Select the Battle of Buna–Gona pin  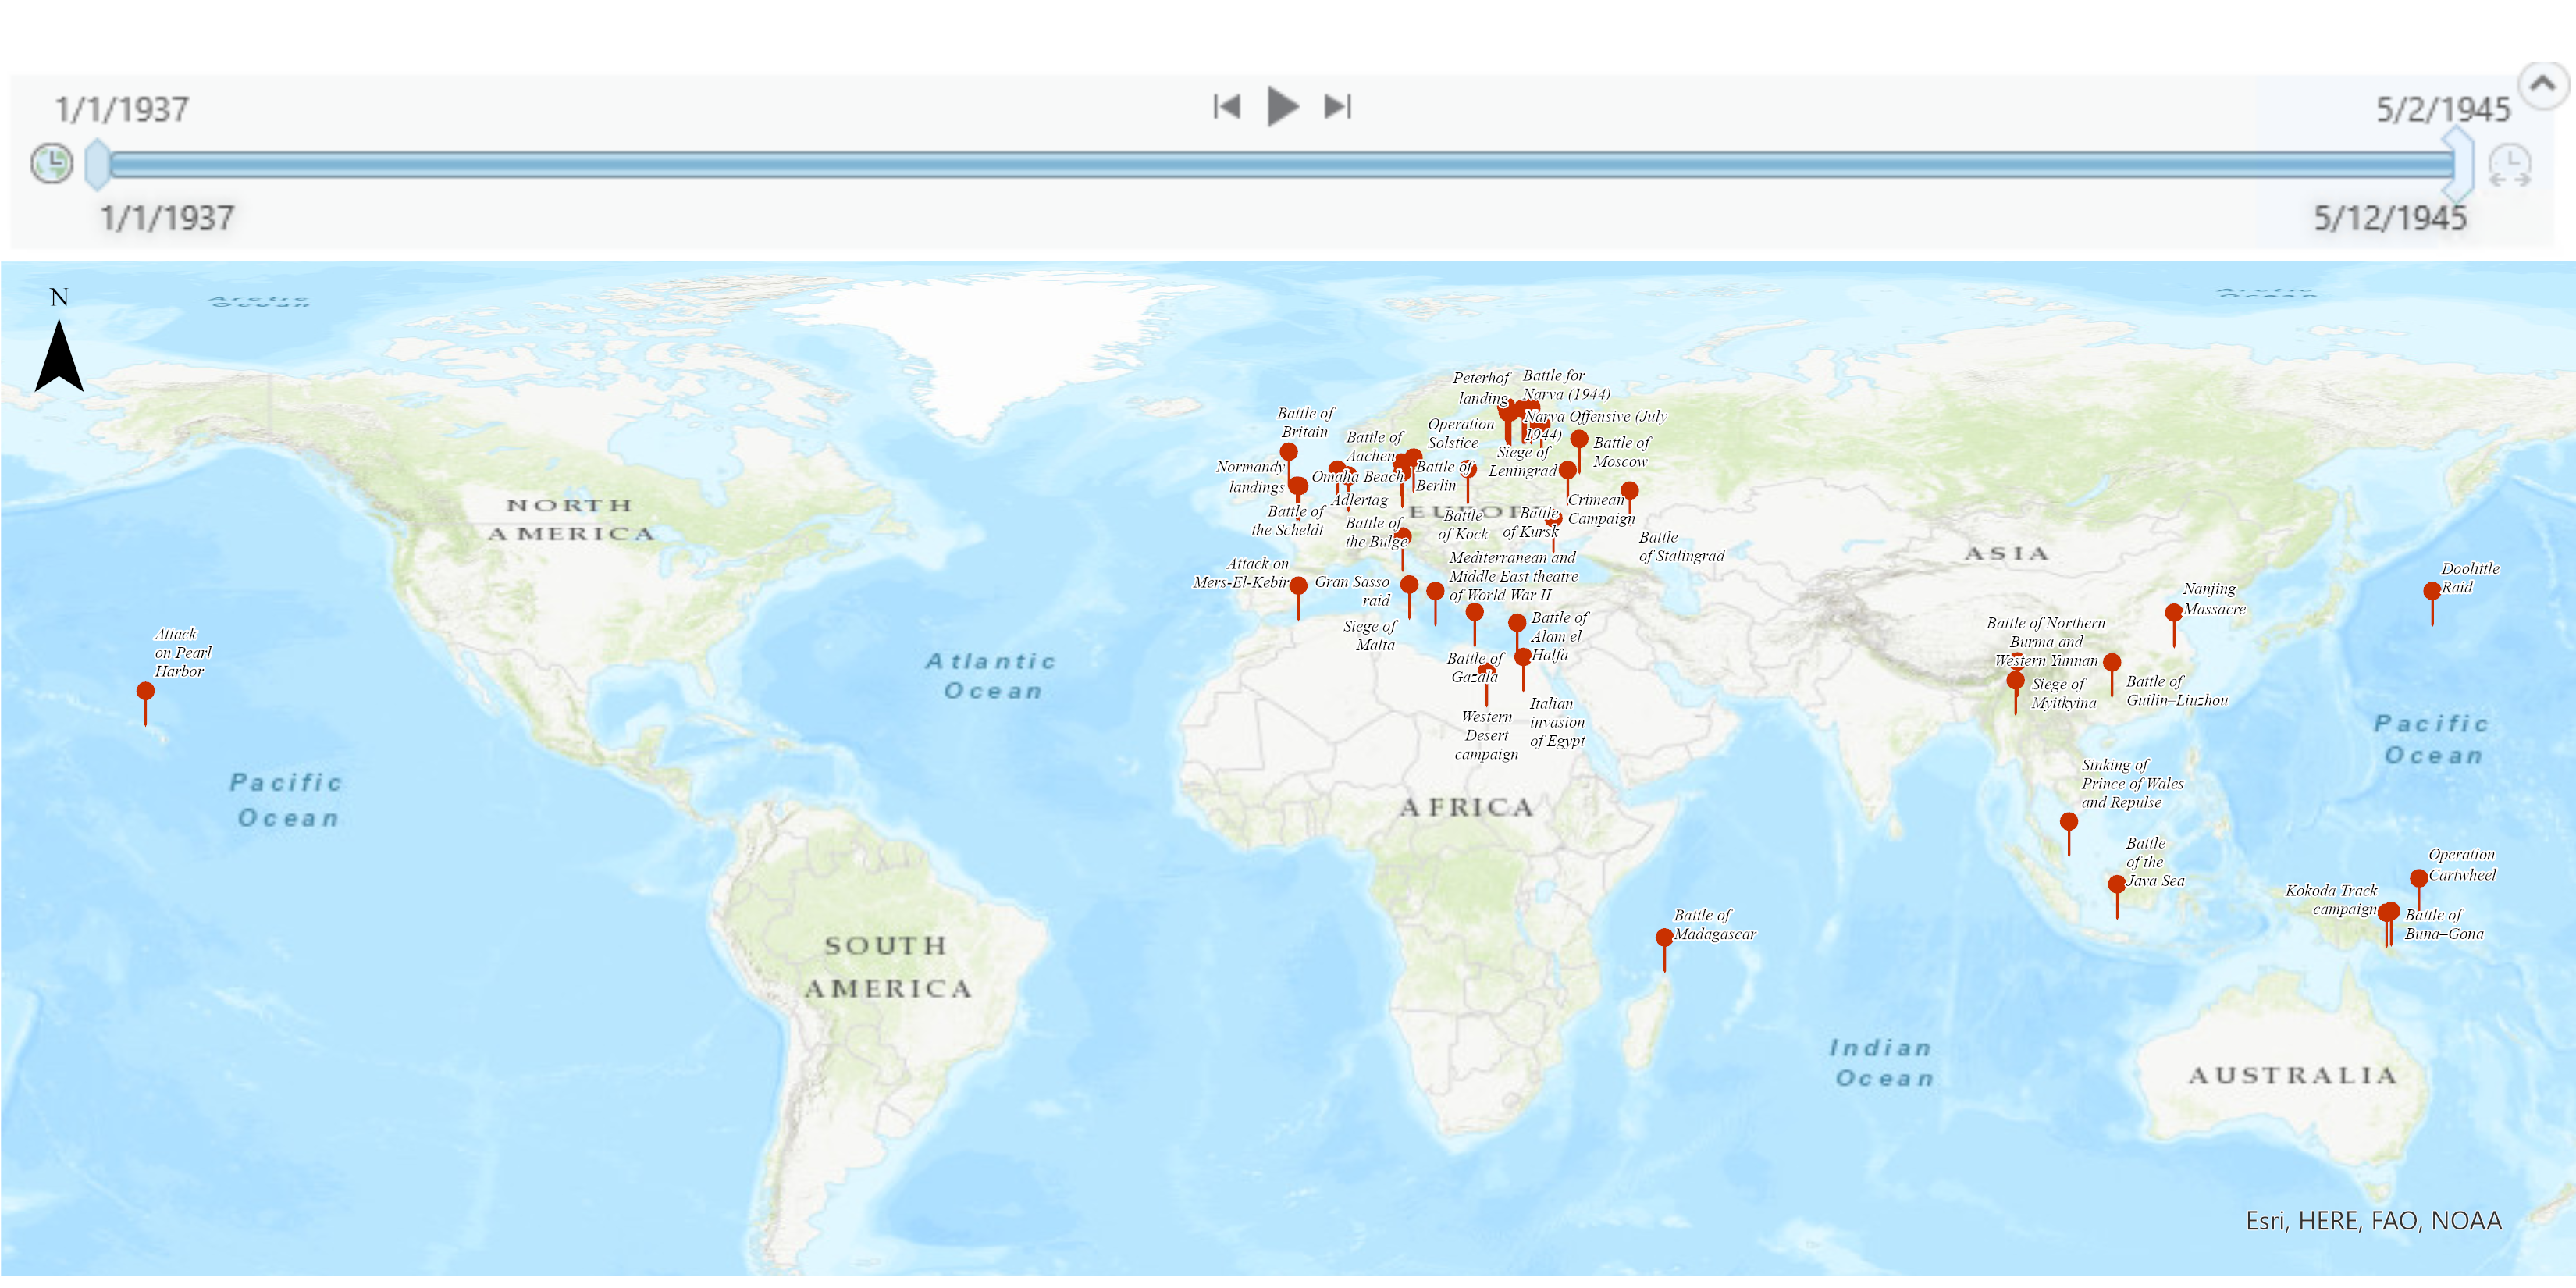[2392, 924]
